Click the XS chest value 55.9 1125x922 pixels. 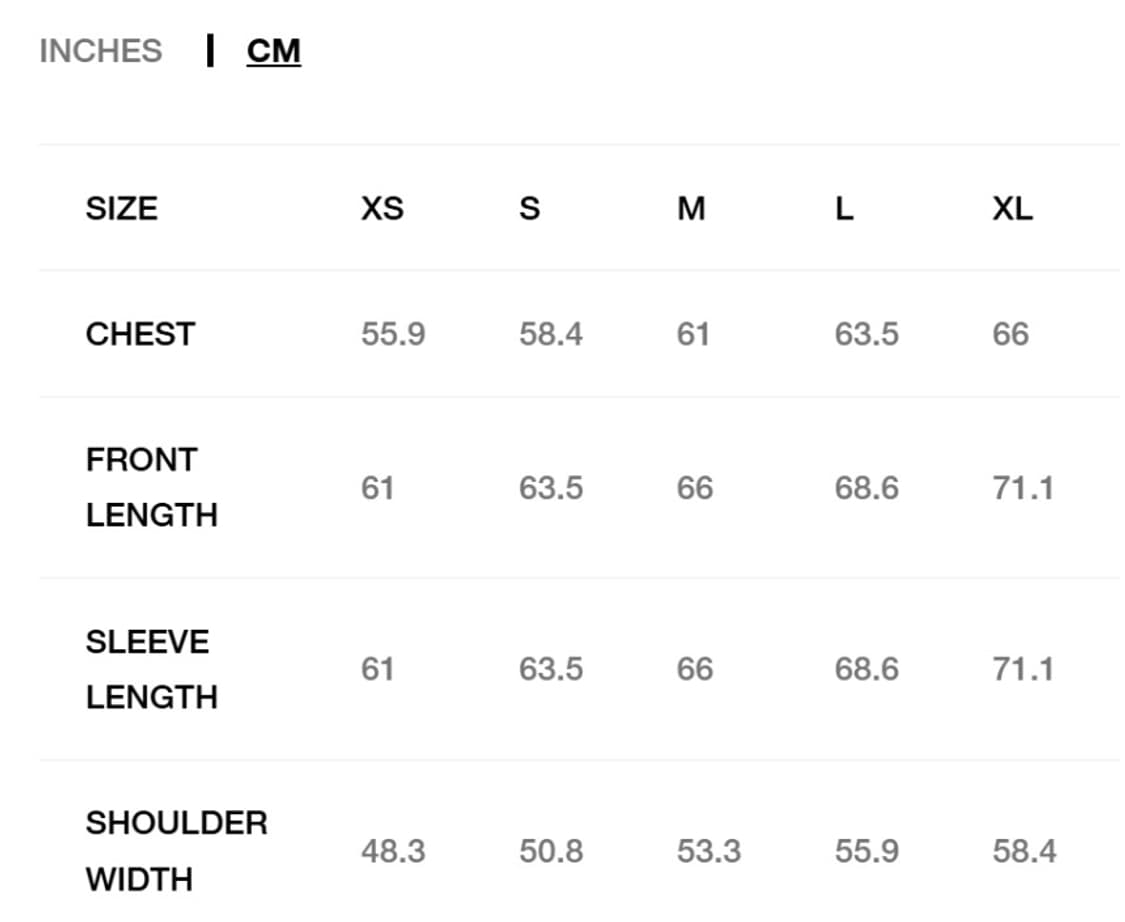click(x=393, y=333)
